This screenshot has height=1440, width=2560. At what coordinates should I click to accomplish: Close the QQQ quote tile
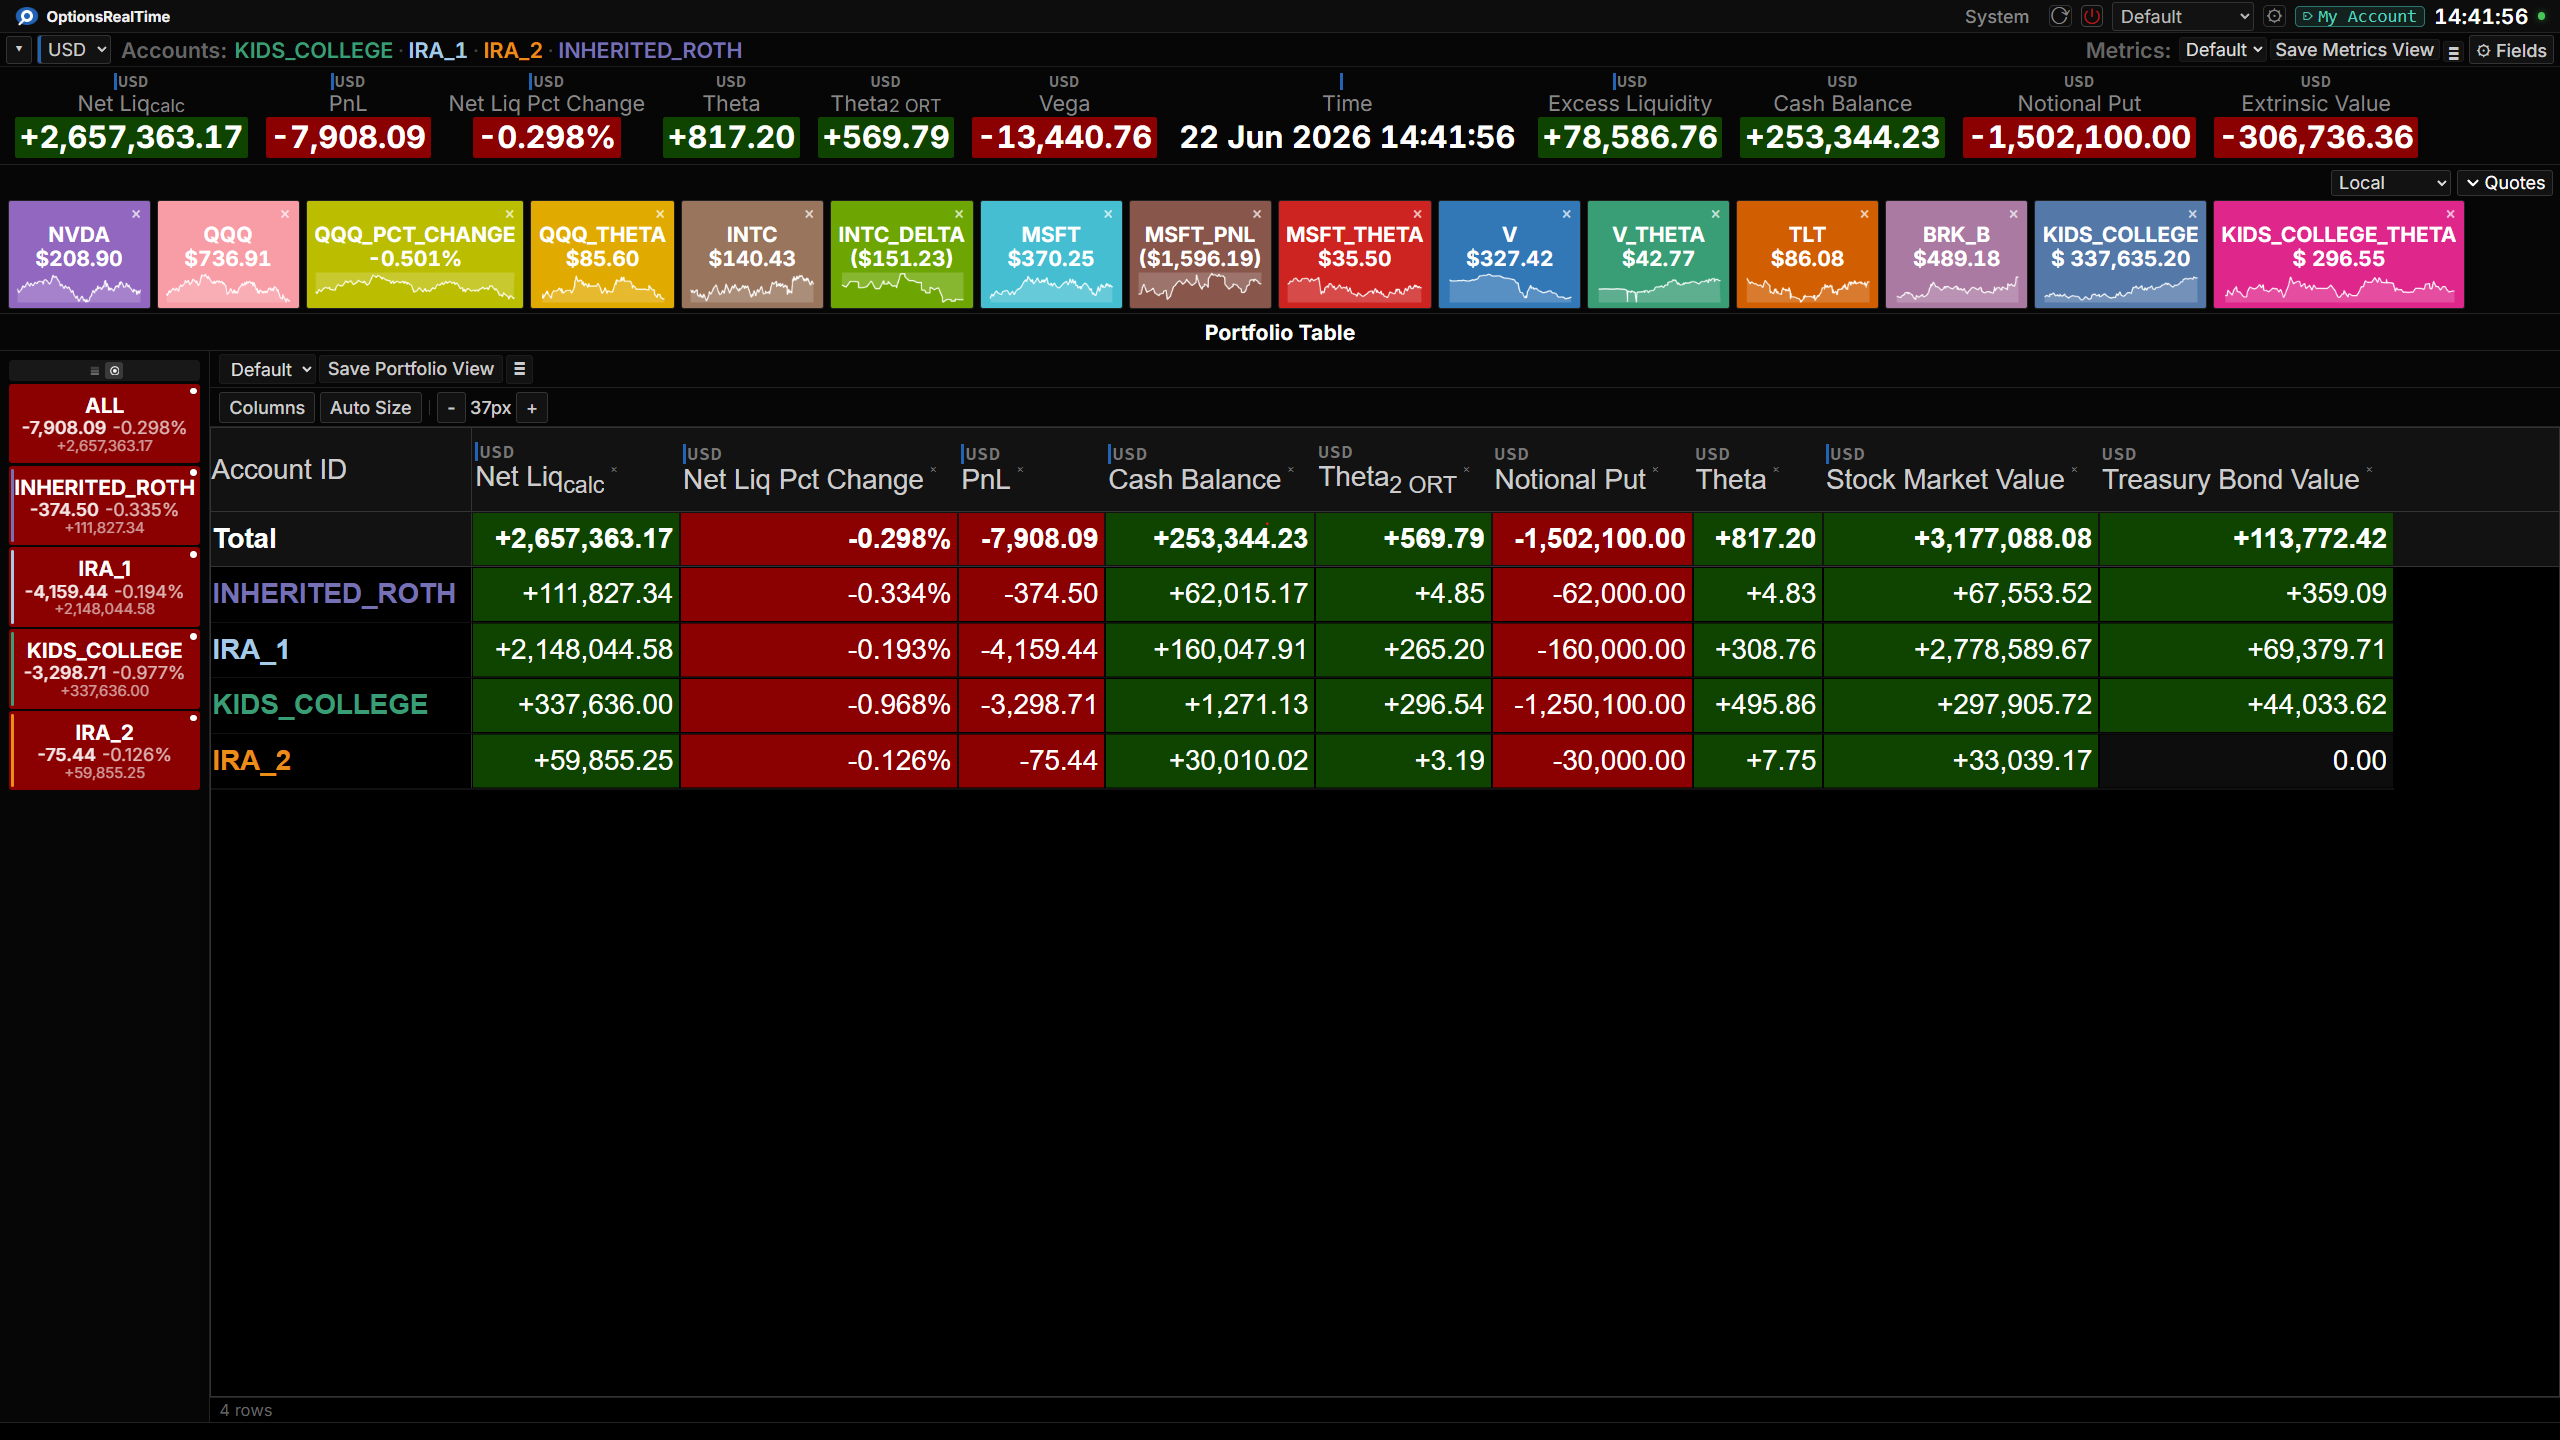285,214
